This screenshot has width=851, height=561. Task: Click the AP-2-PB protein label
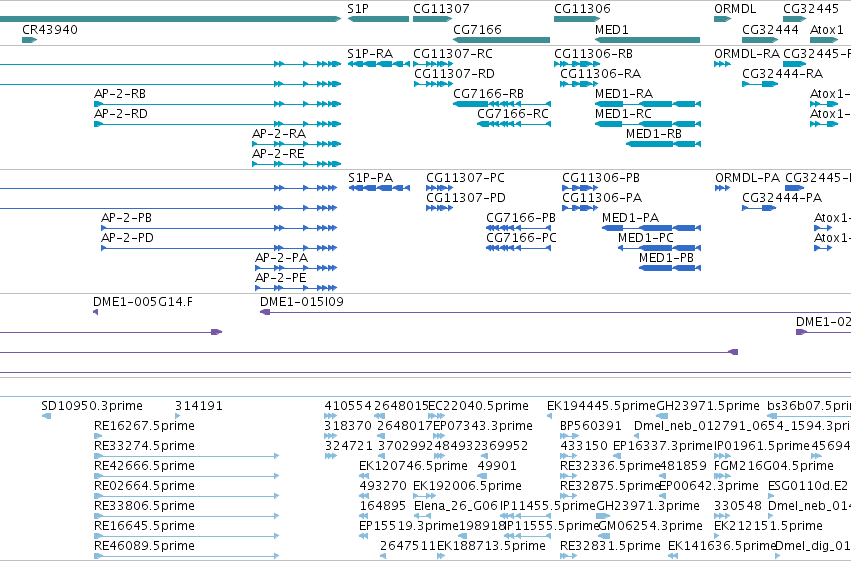click(126, 218)
